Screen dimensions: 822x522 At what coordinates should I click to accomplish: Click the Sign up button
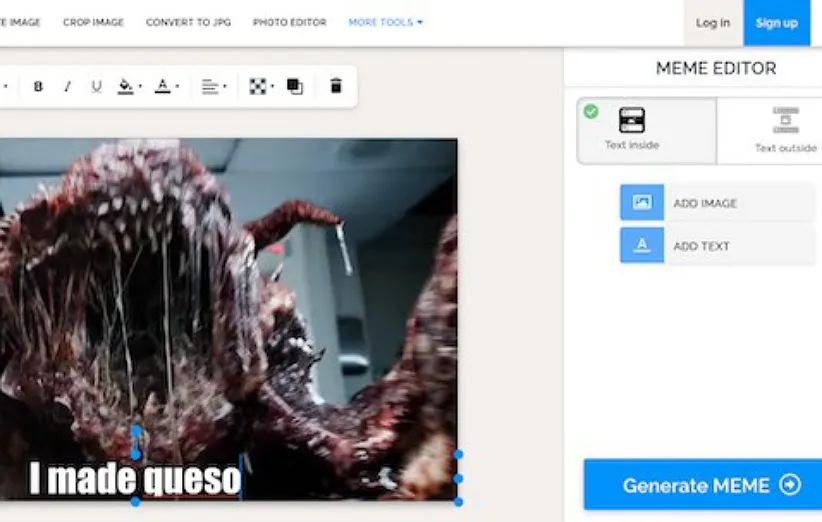(776, 23)
